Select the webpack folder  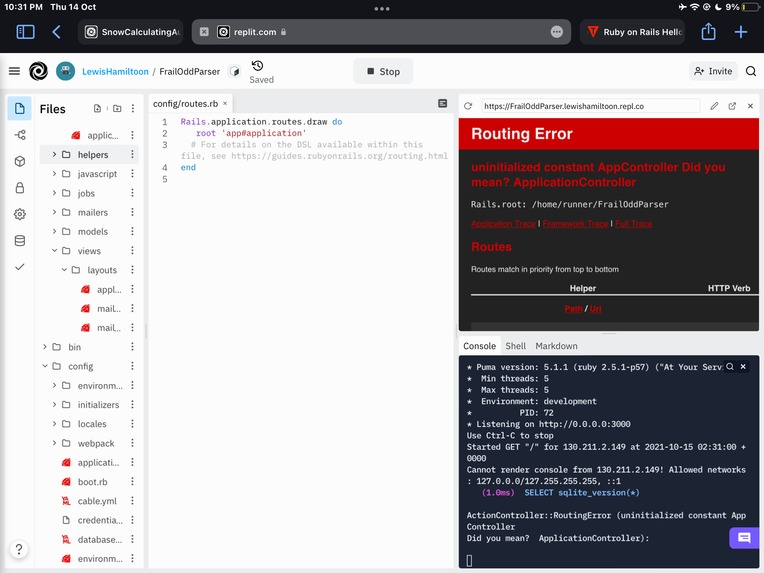(96, 443)
